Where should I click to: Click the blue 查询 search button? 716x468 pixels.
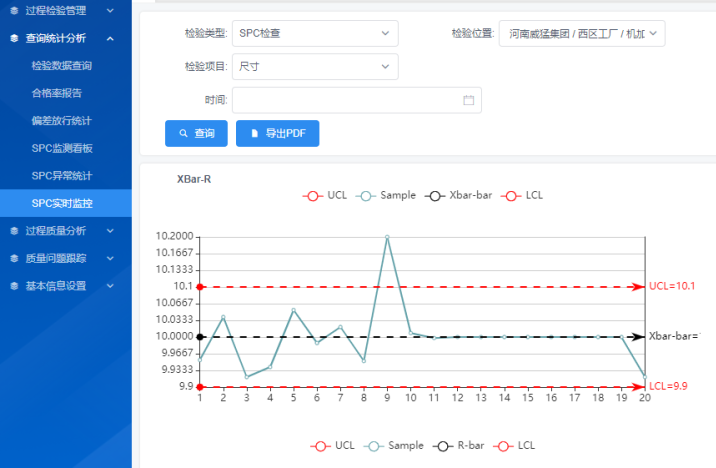(196, 133)
